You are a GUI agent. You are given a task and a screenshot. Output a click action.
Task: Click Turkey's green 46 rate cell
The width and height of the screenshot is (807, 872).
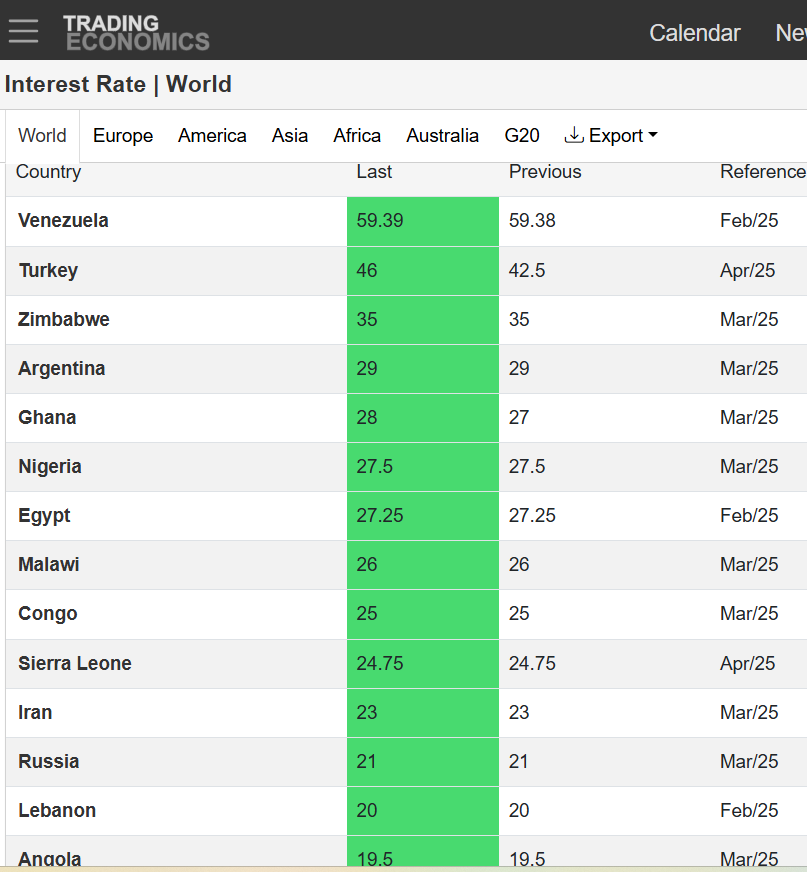[x=422, y=270]
